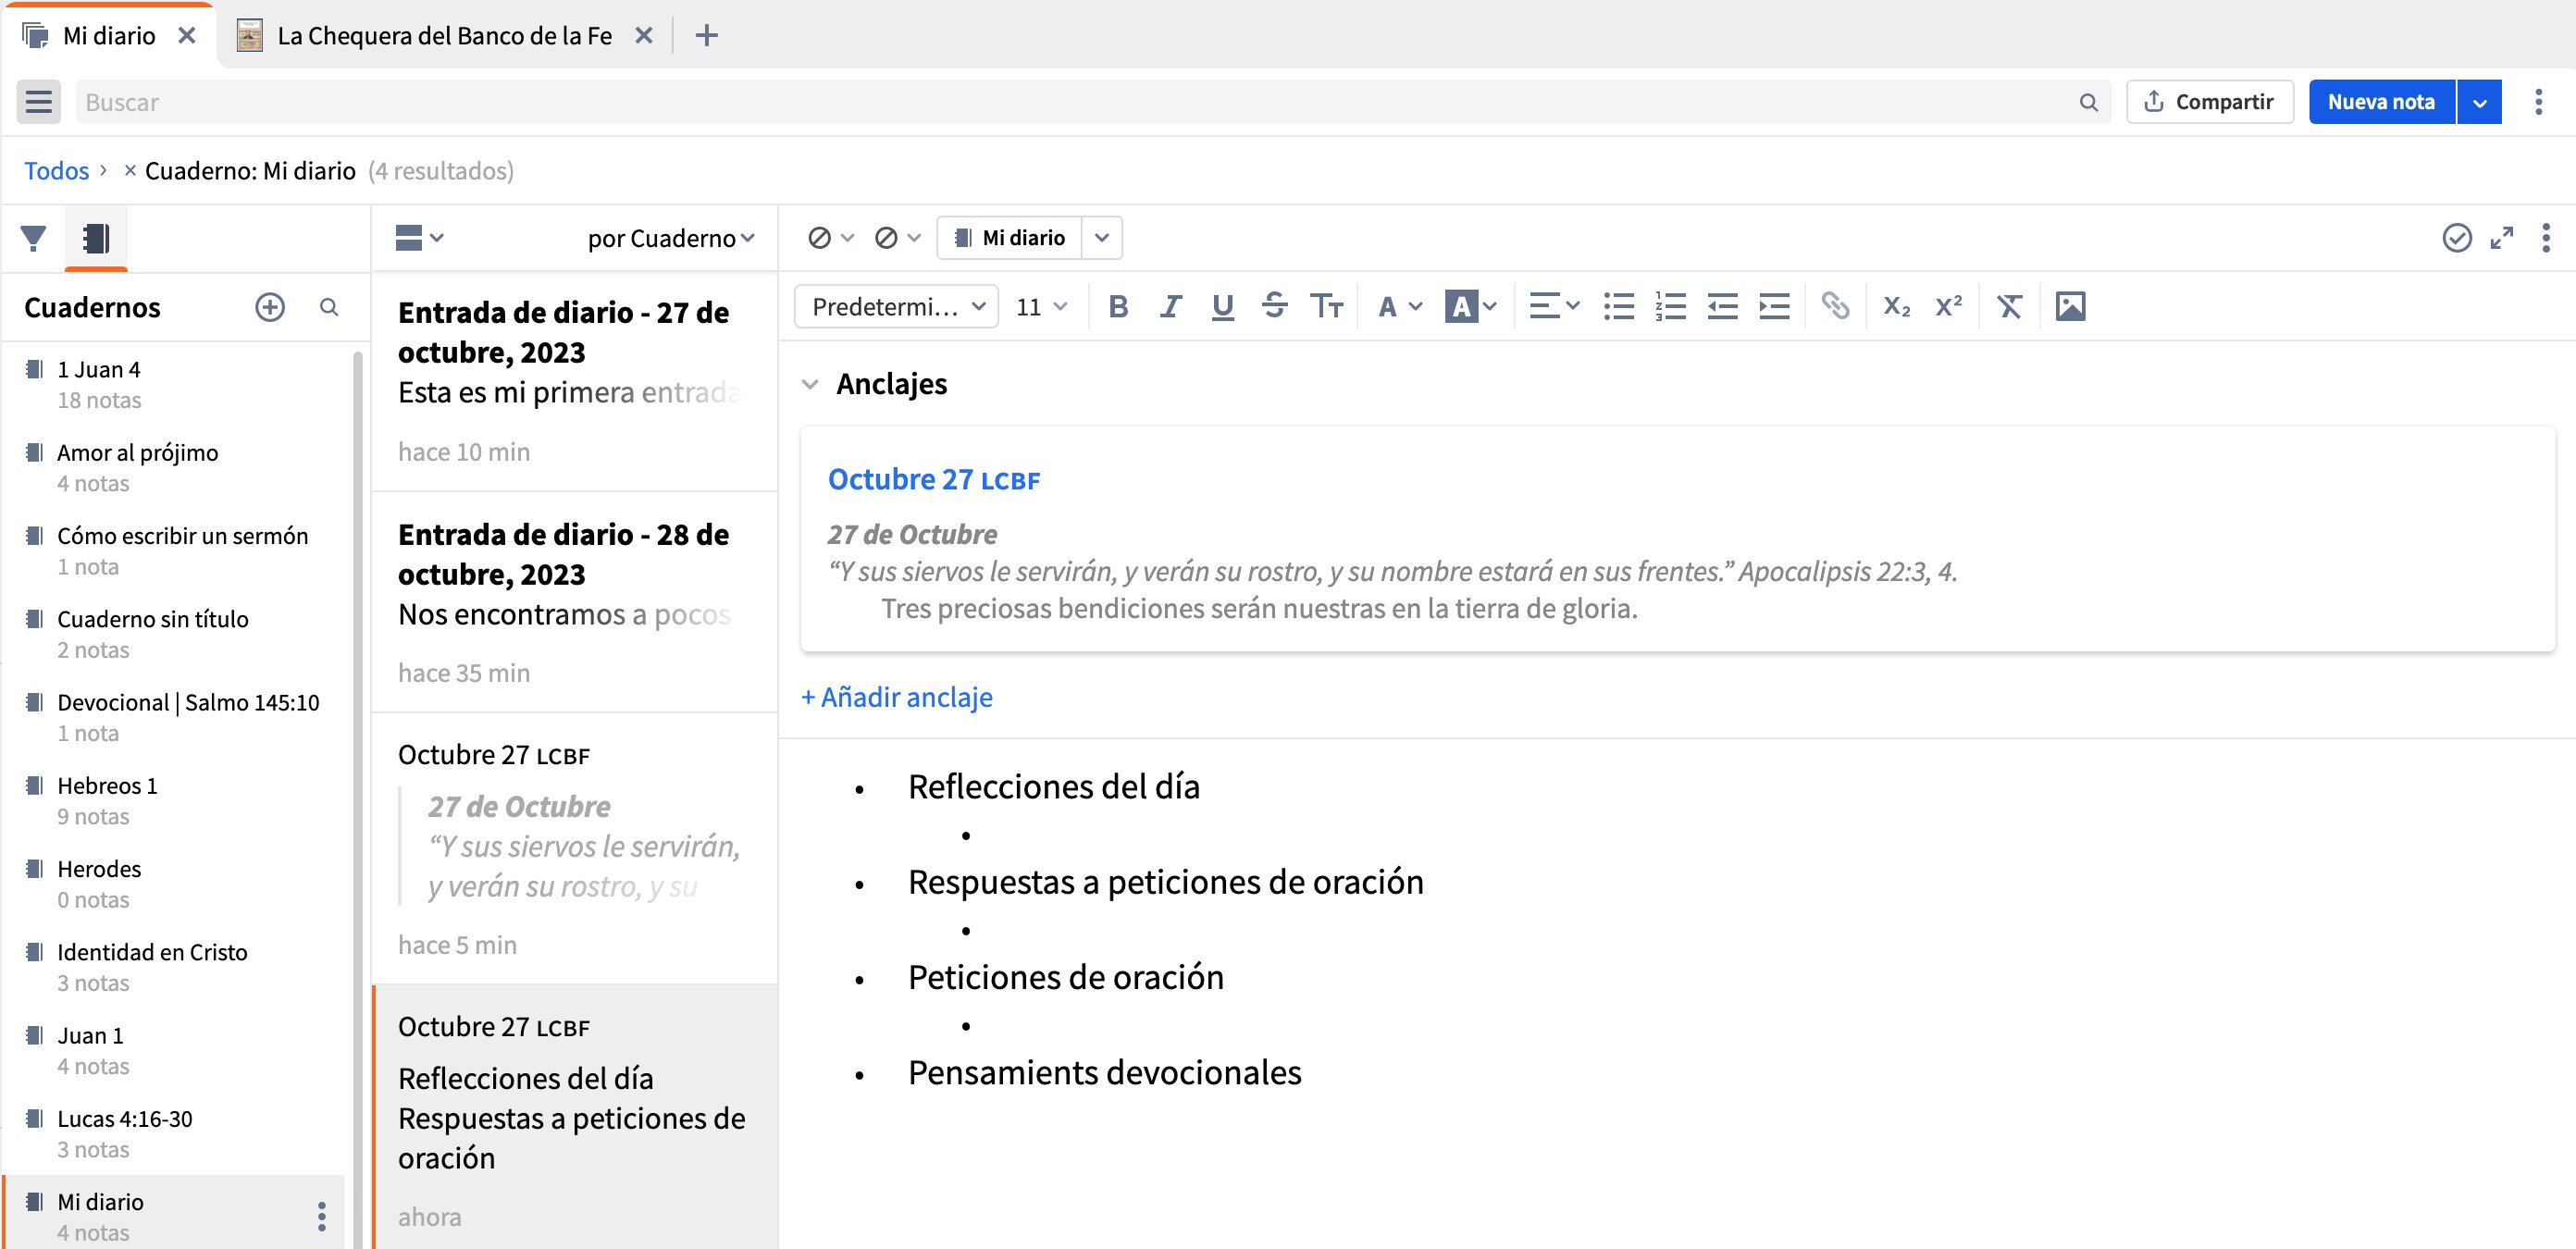Insert a hyperlink
This screenshot has height=1249, width=2576.
[x=1835, y=306]
